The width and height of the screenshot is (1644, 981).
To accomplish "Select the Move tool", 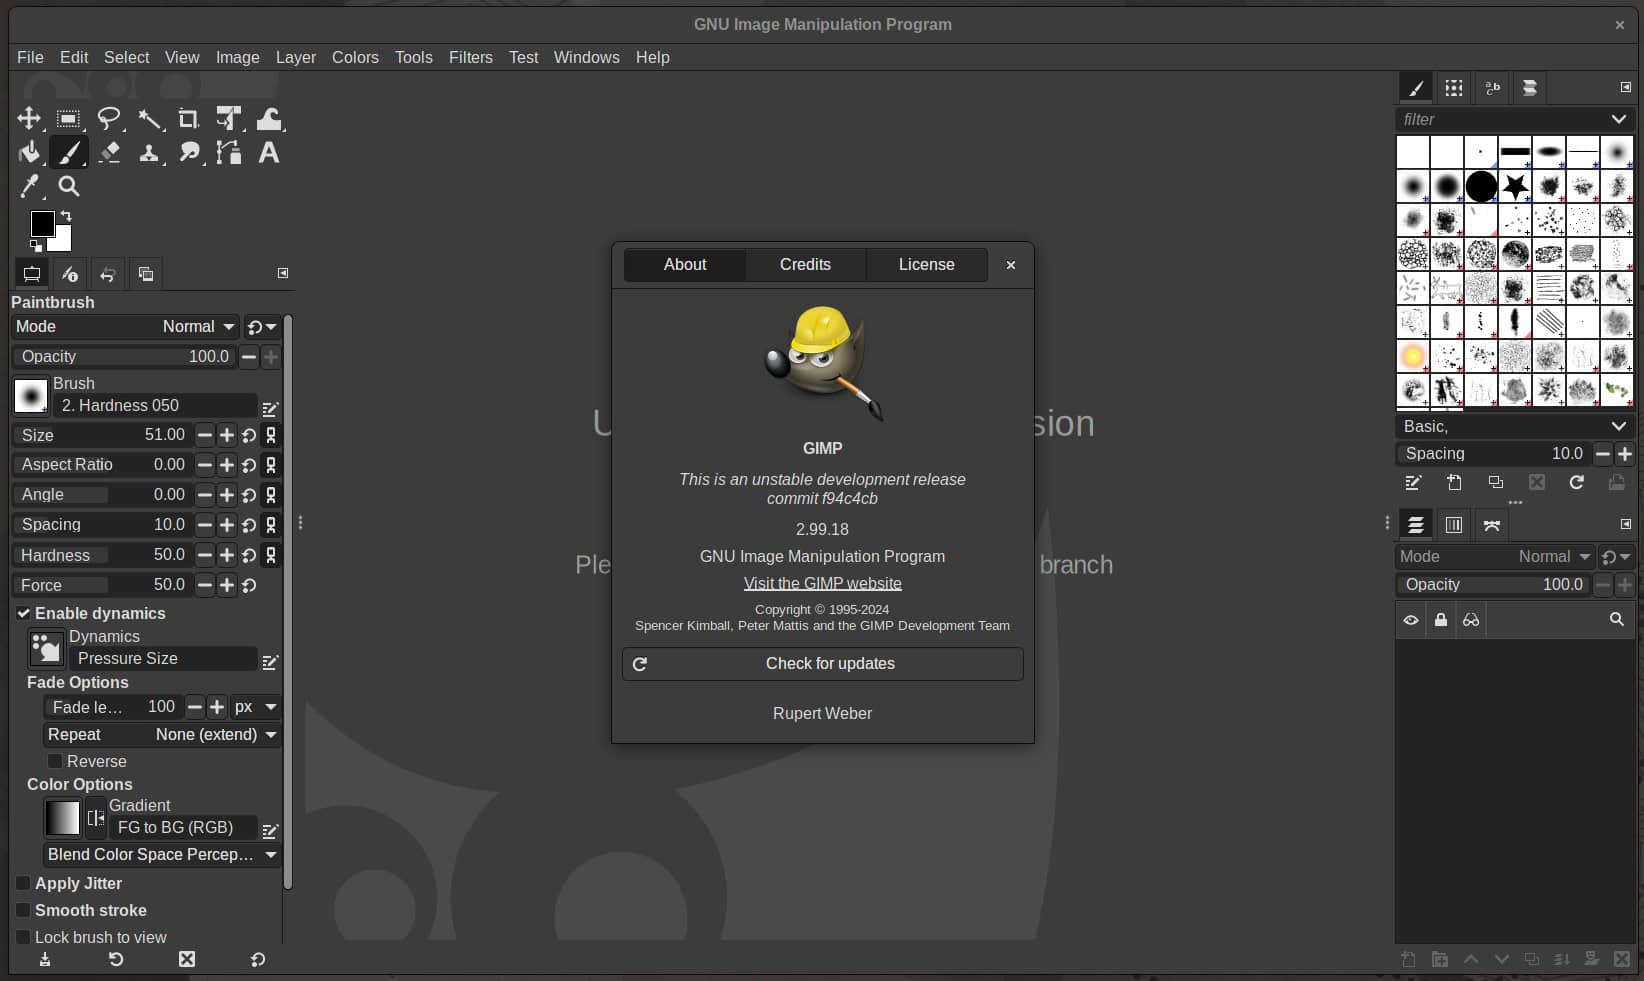I will (29, 119).
